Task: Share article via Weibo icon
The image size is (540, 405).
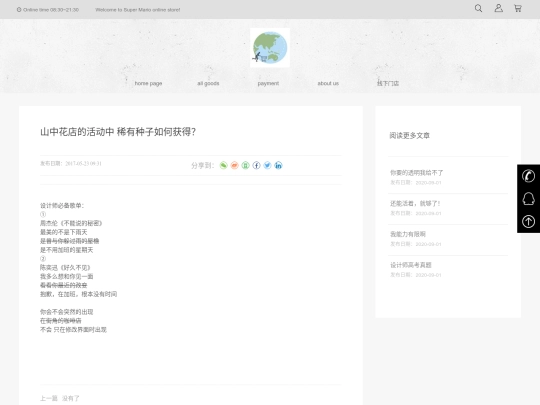Action: coord(235,165)
